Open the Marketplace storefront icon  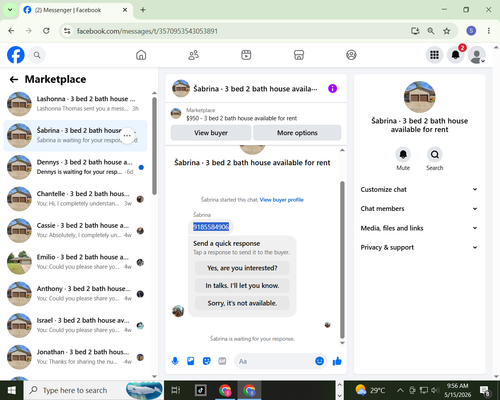(299, 55)
